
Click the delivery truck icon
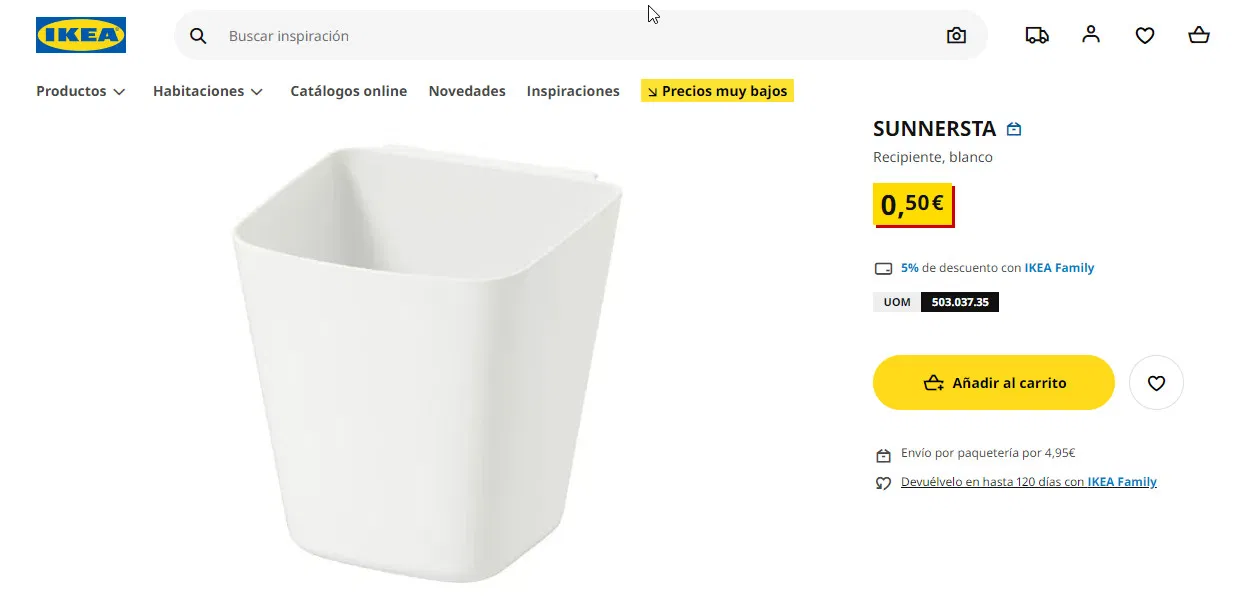point(1036,35)
